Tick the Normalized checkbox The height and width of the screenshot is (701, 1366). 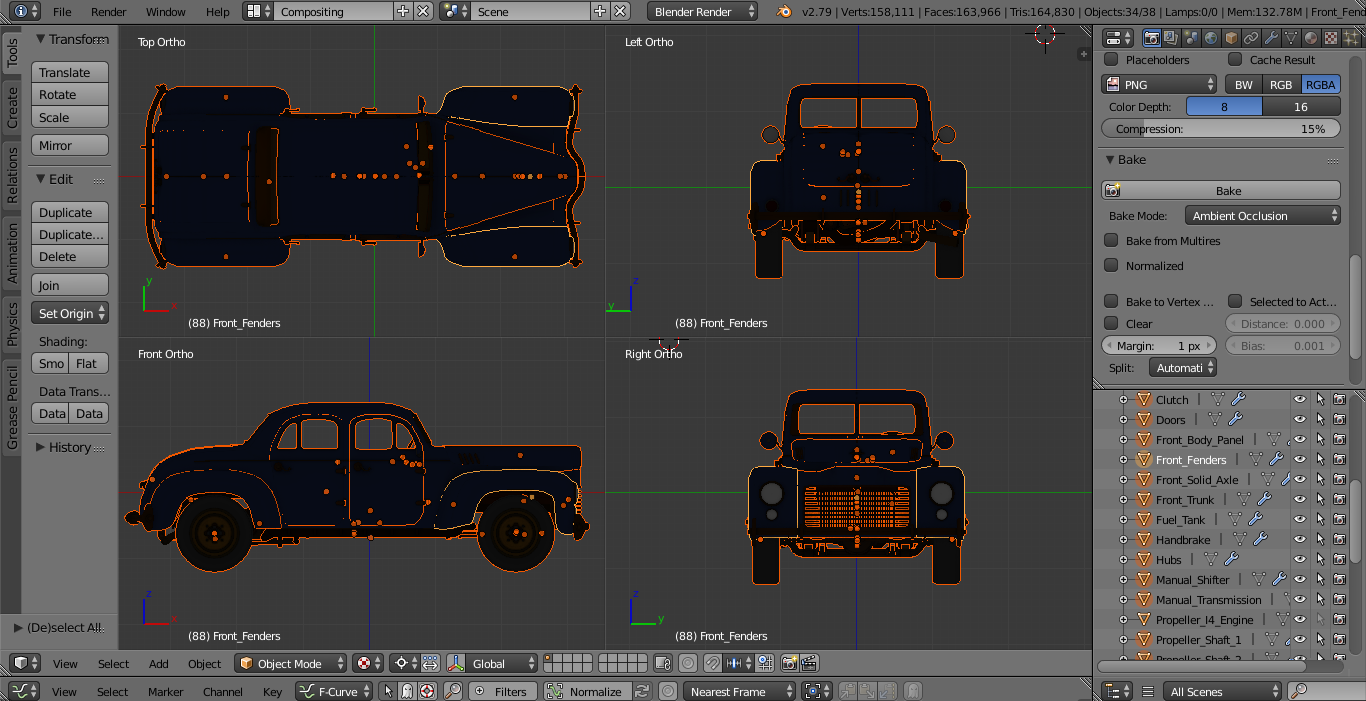[1111, 265]
